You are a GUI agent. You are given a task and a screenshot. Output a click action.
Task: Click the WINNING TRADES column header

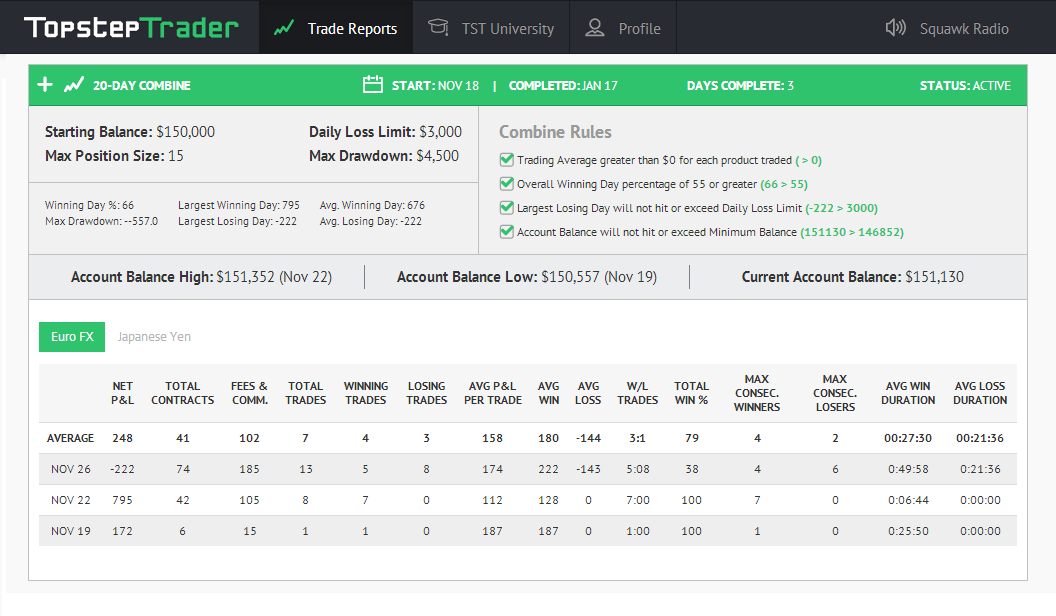(x=366, y=392)
